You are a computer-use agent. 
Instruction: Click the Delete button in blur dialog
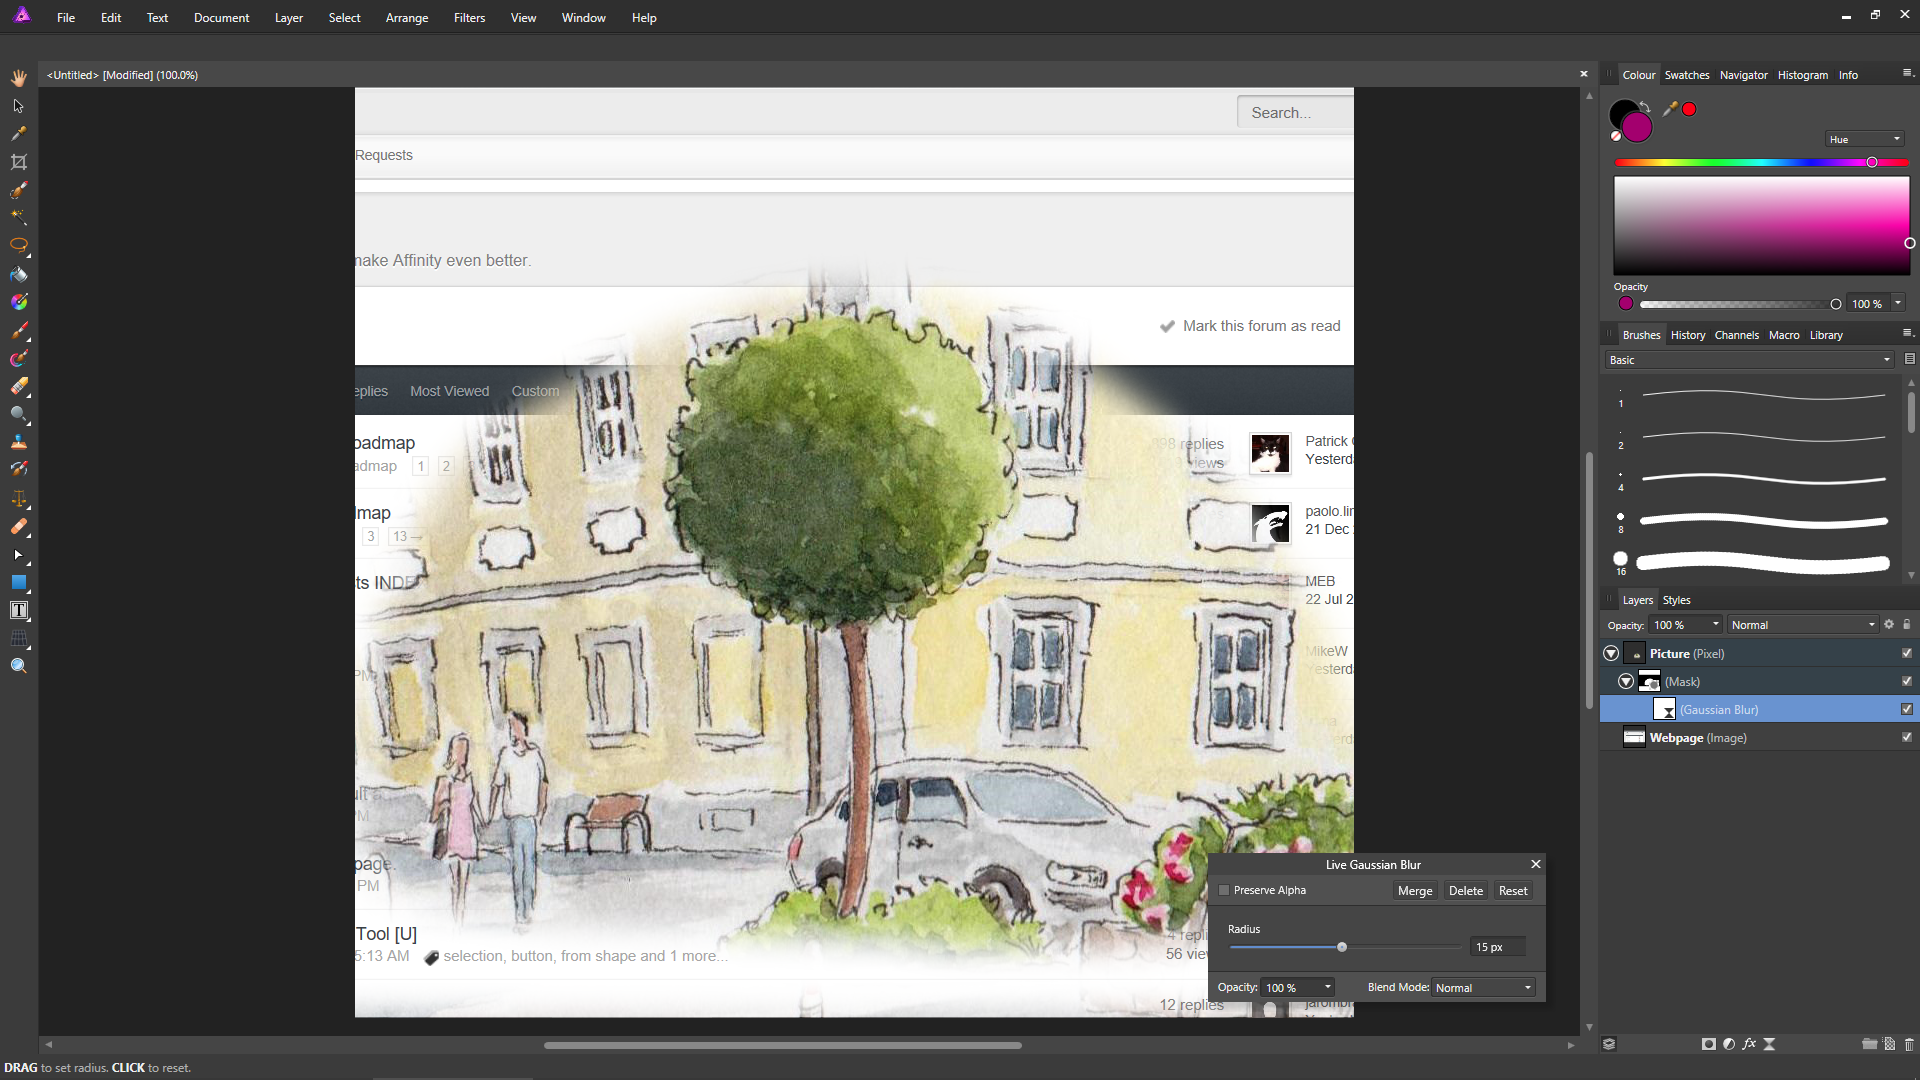[1466, 891]
